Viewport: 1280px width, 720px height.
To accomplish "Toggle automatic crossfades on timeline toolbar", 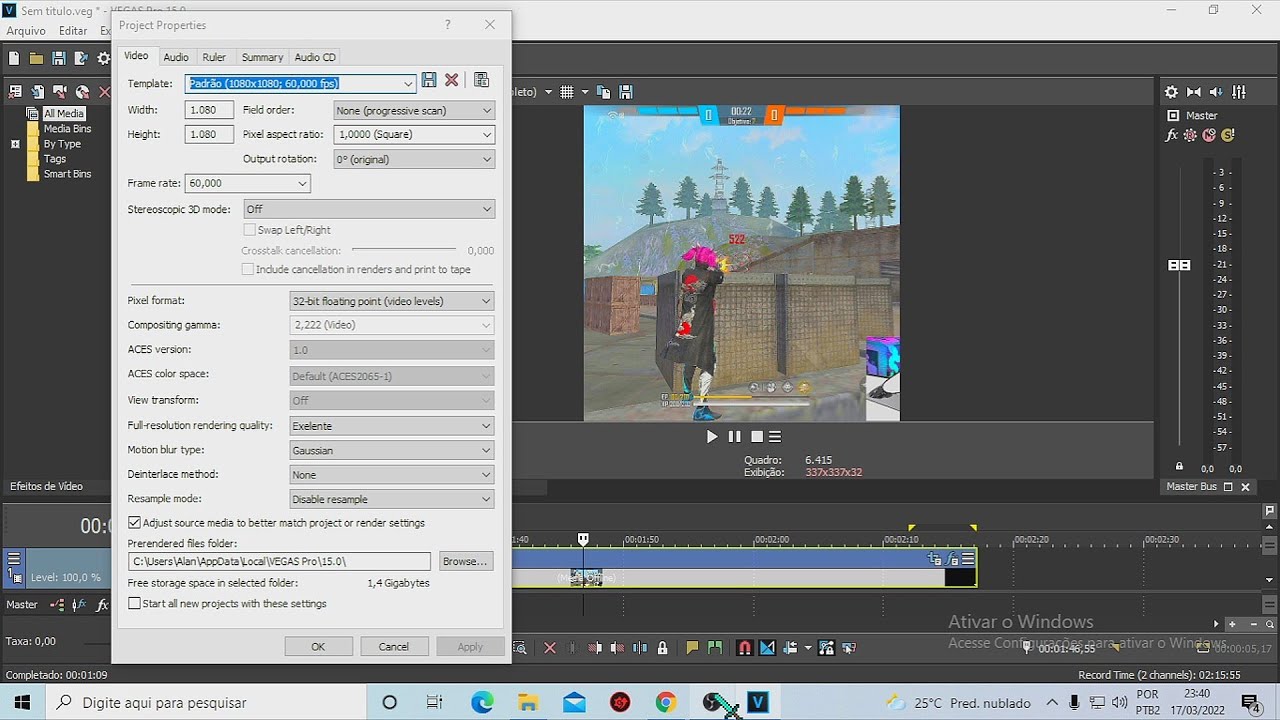I will pyautogui.click(x=767, y=648).
